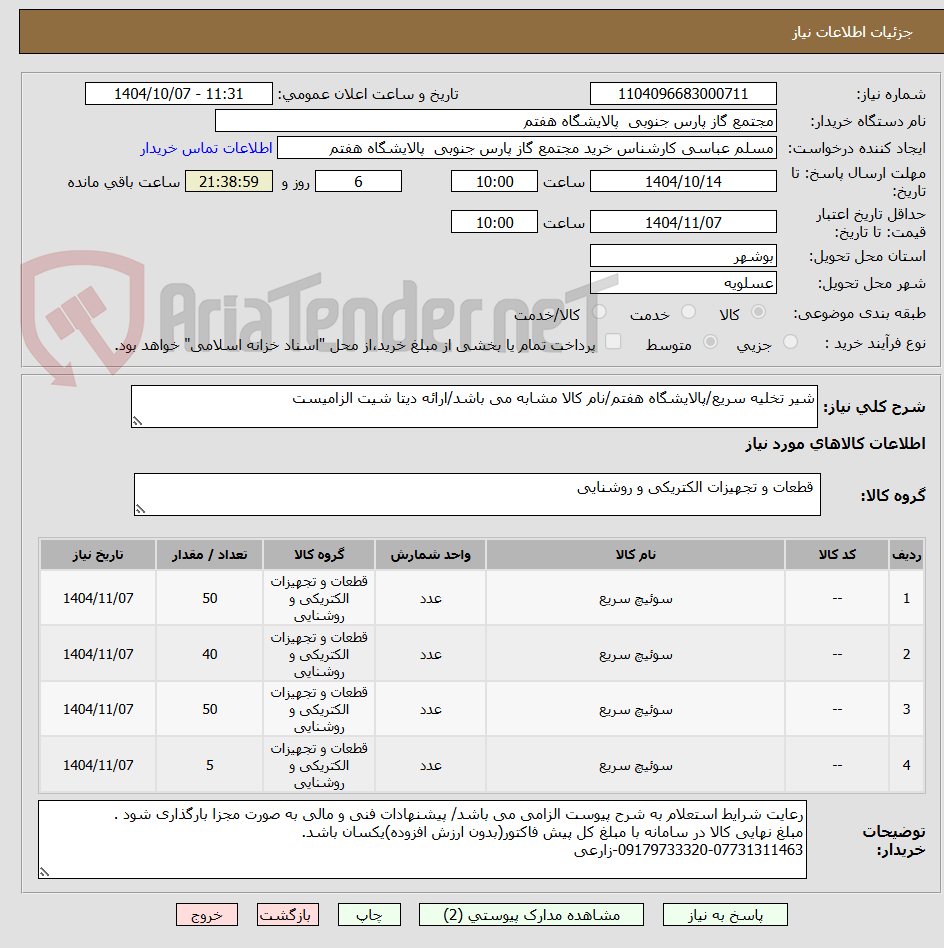
Task: Open اطلاعات تماس خریدار link
Action: (x=206, y=148)
